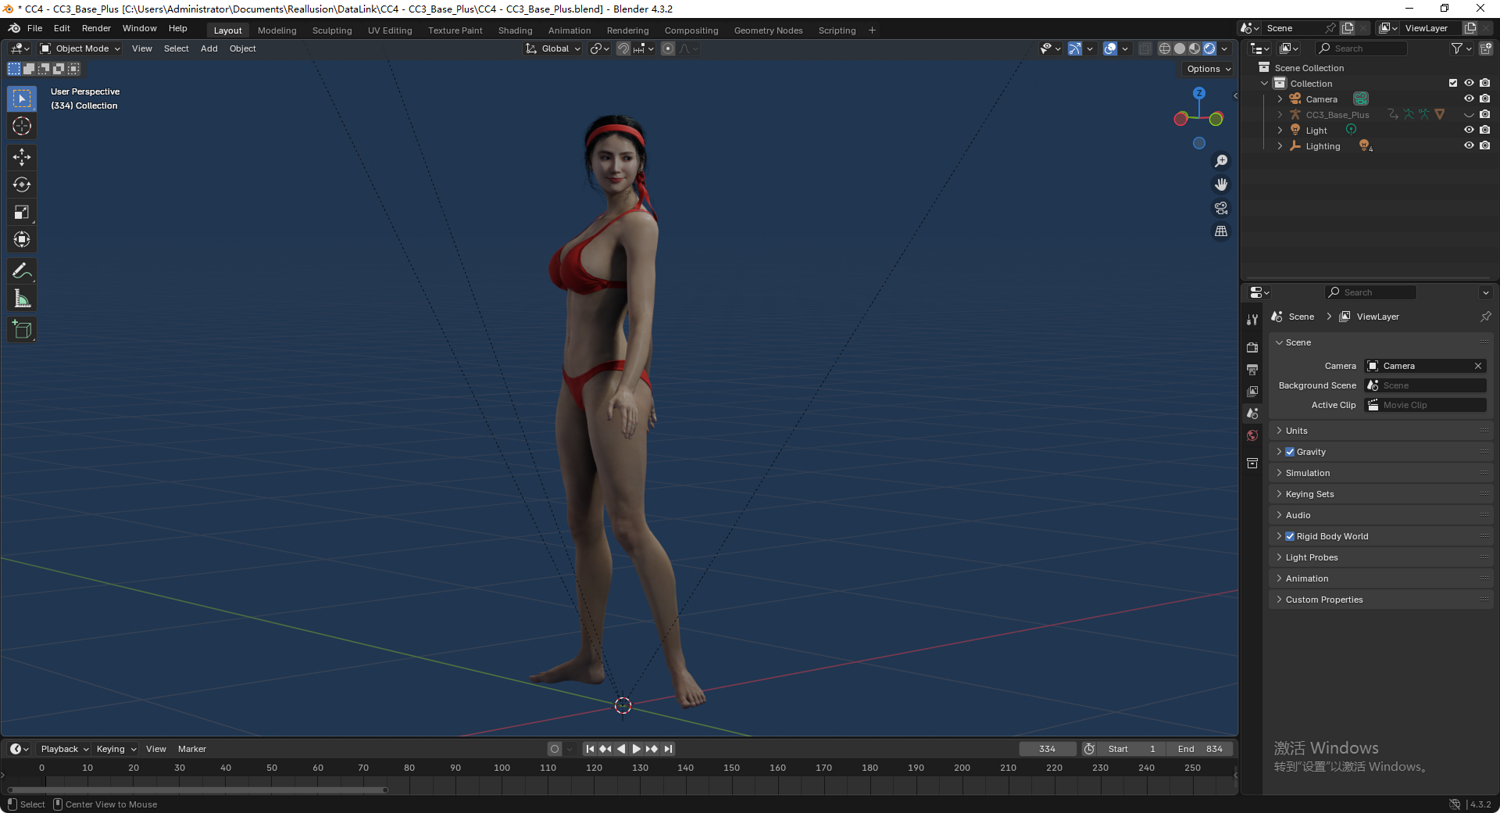The image size is (1500, 813).
Task: Toggle proportional editing button
Action: click(x=668, y=48)
